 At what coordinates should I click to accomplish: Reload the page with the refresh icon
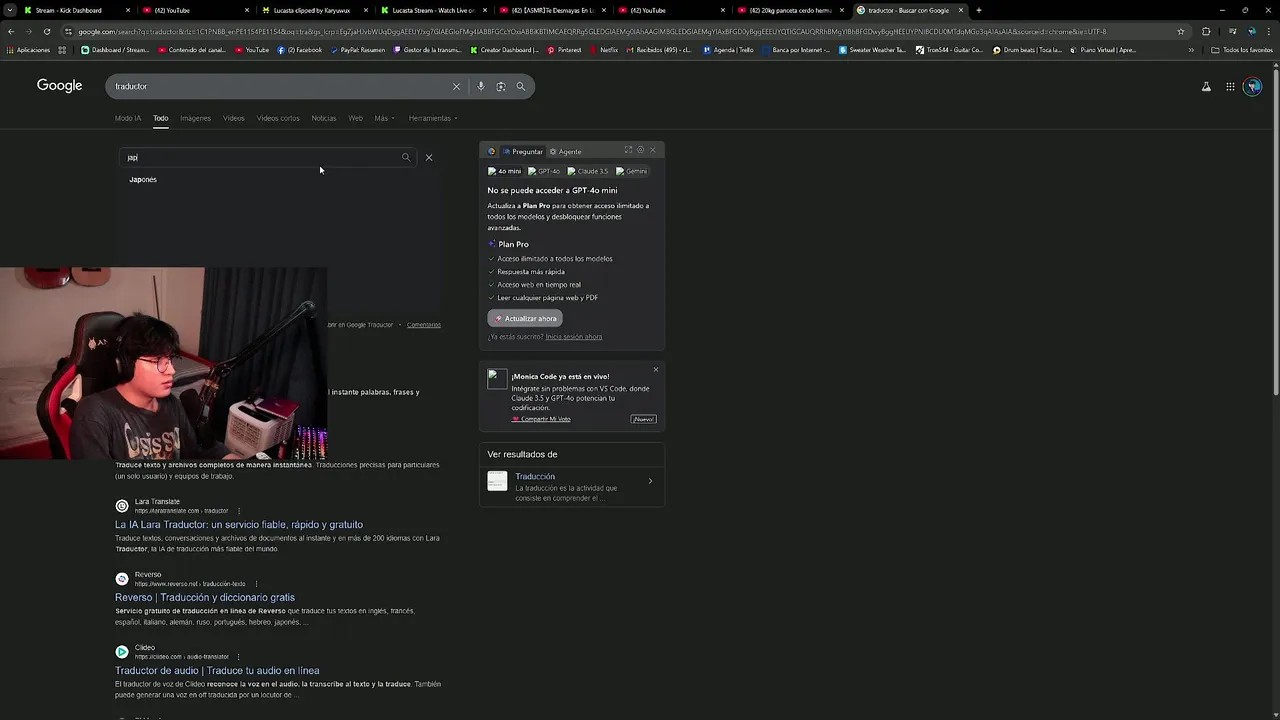pyautogui.click(x=47, y=31)
